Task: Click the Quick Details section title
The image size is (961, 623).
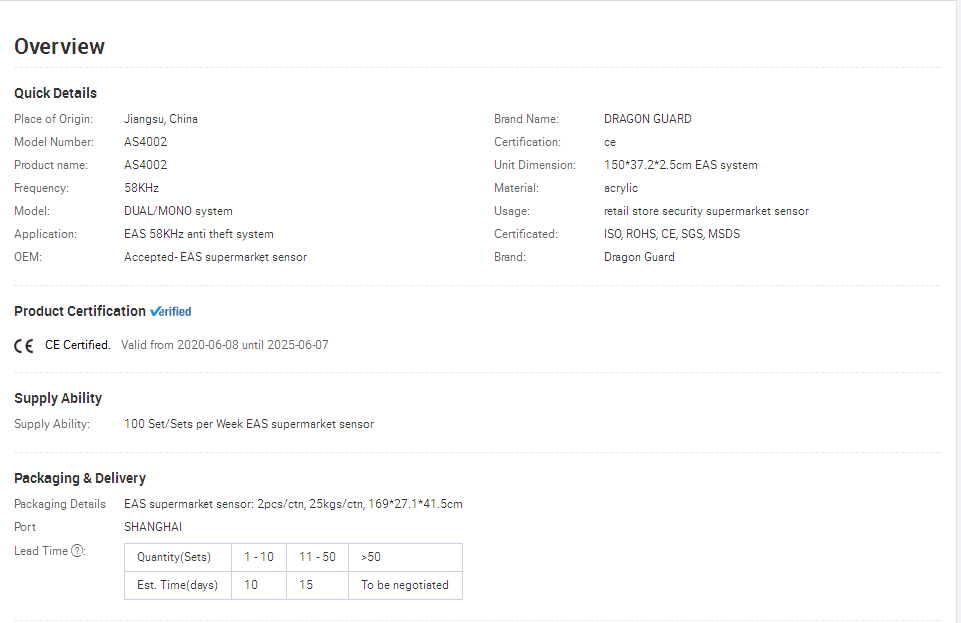Action: (55, 93)
